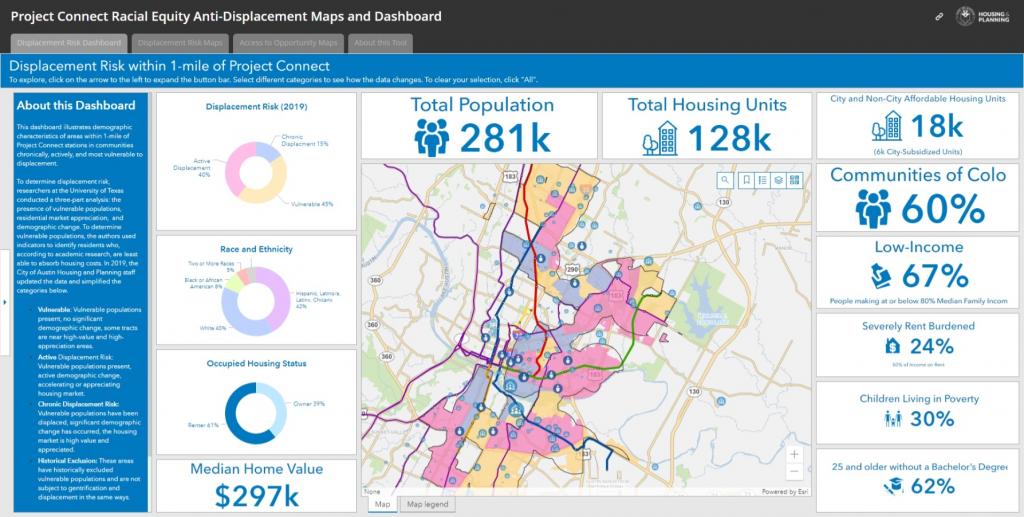Click the money-hand icon beside 67%
This screenshot has height=517, width=1024.
pos(881,276)
